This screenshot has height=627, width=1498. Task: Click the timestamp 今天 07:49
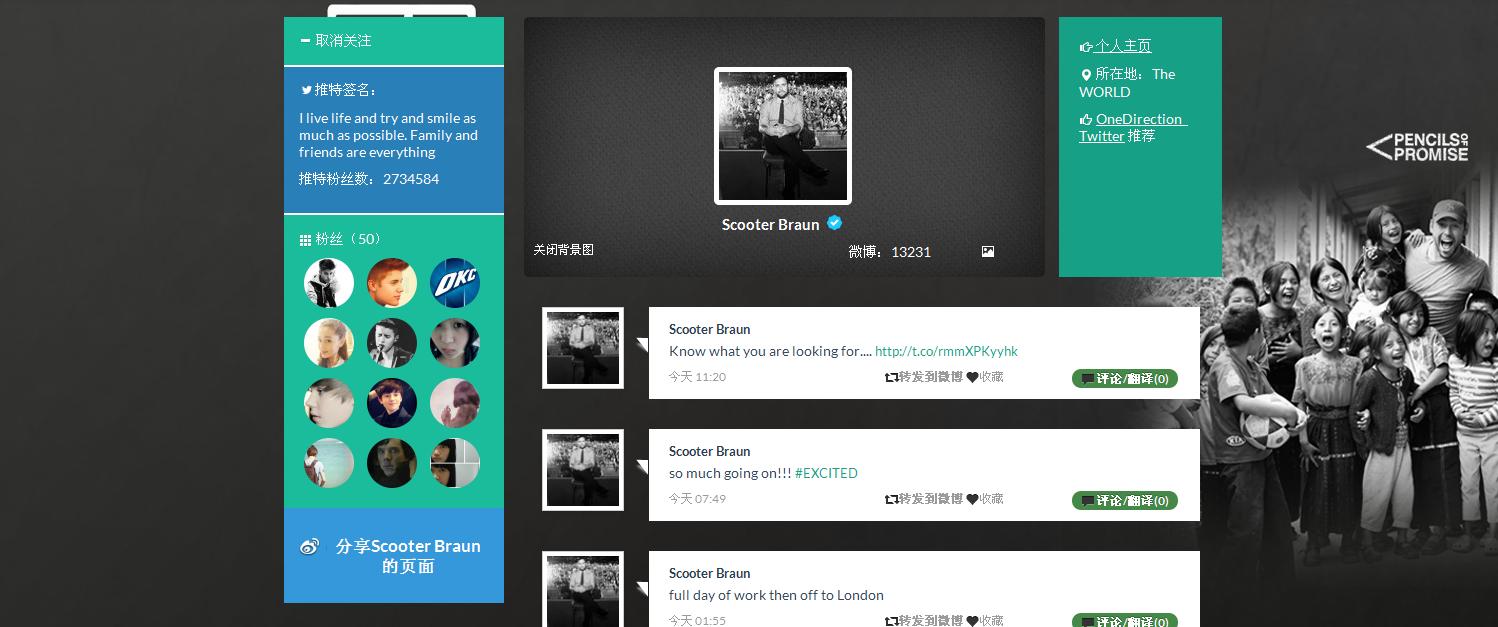[697, 499]
